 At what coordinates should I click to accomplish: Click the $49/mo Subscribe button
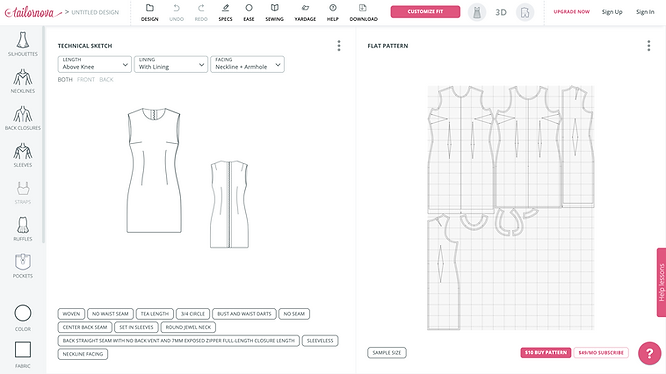pos(601,352)
